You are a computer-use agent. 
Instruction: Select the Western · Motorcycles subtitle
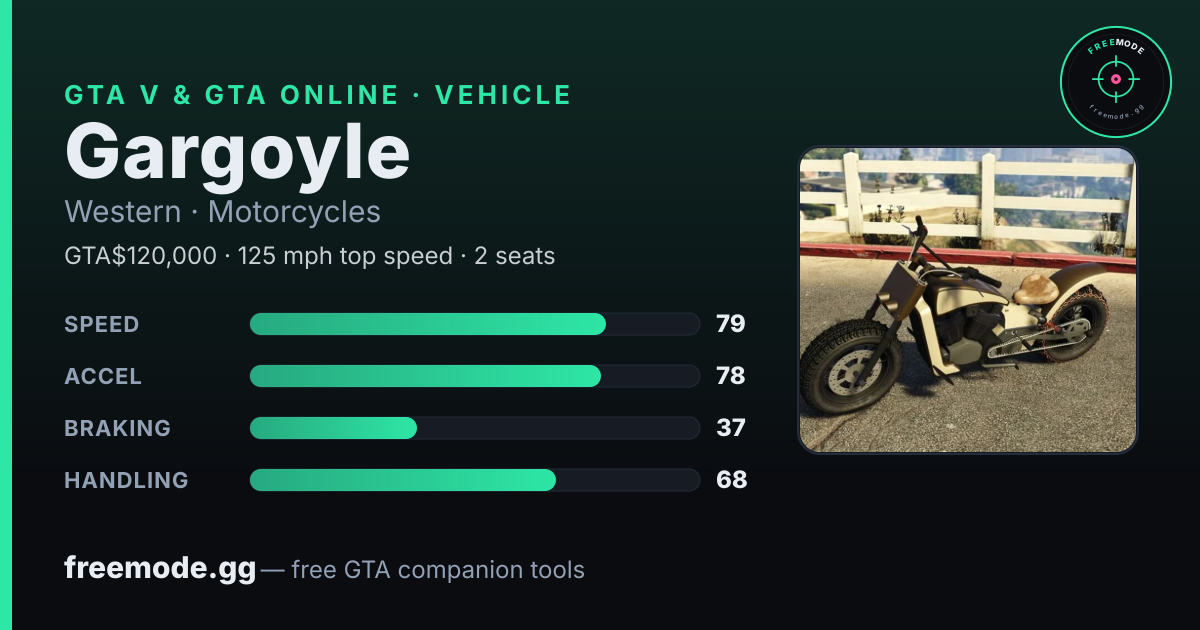[x=222, y=212]
